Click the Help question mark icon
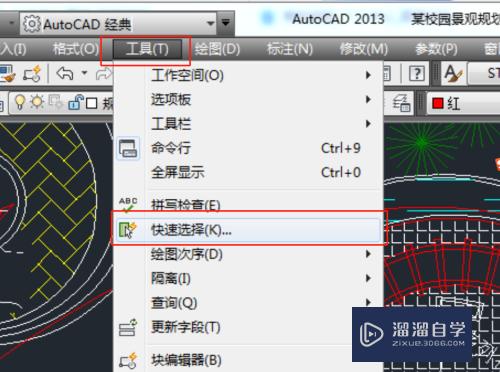The width and height of the screenshot is (500, 372). [417, 73]
